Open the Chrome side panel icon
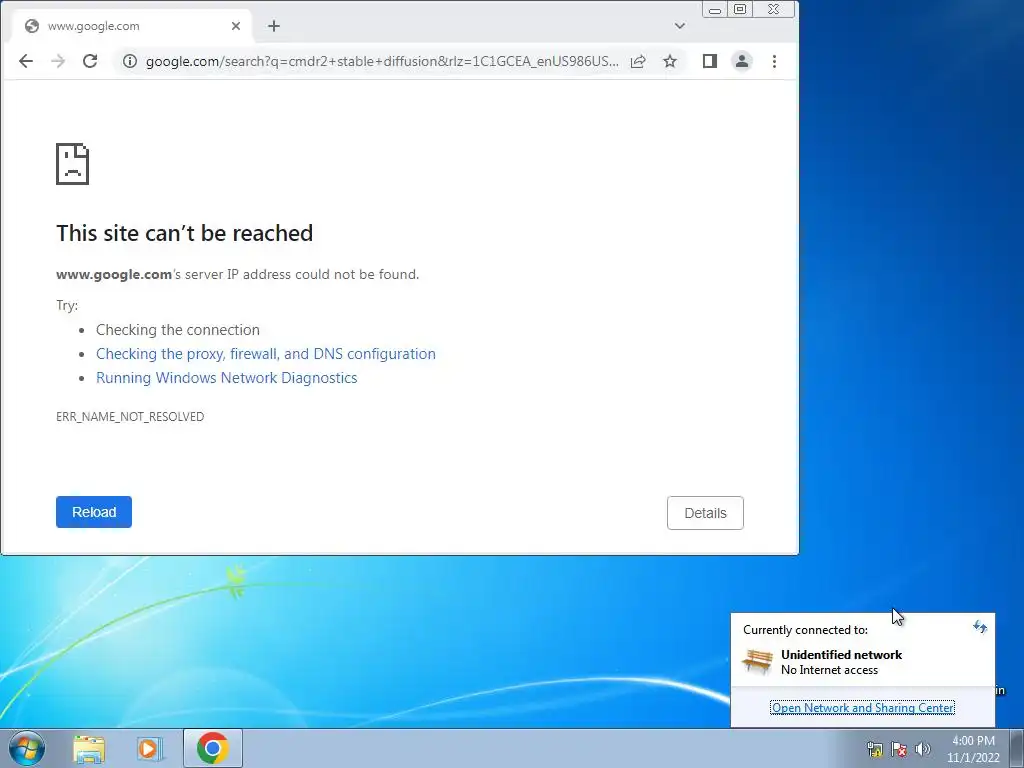 [x=710, y=61]
